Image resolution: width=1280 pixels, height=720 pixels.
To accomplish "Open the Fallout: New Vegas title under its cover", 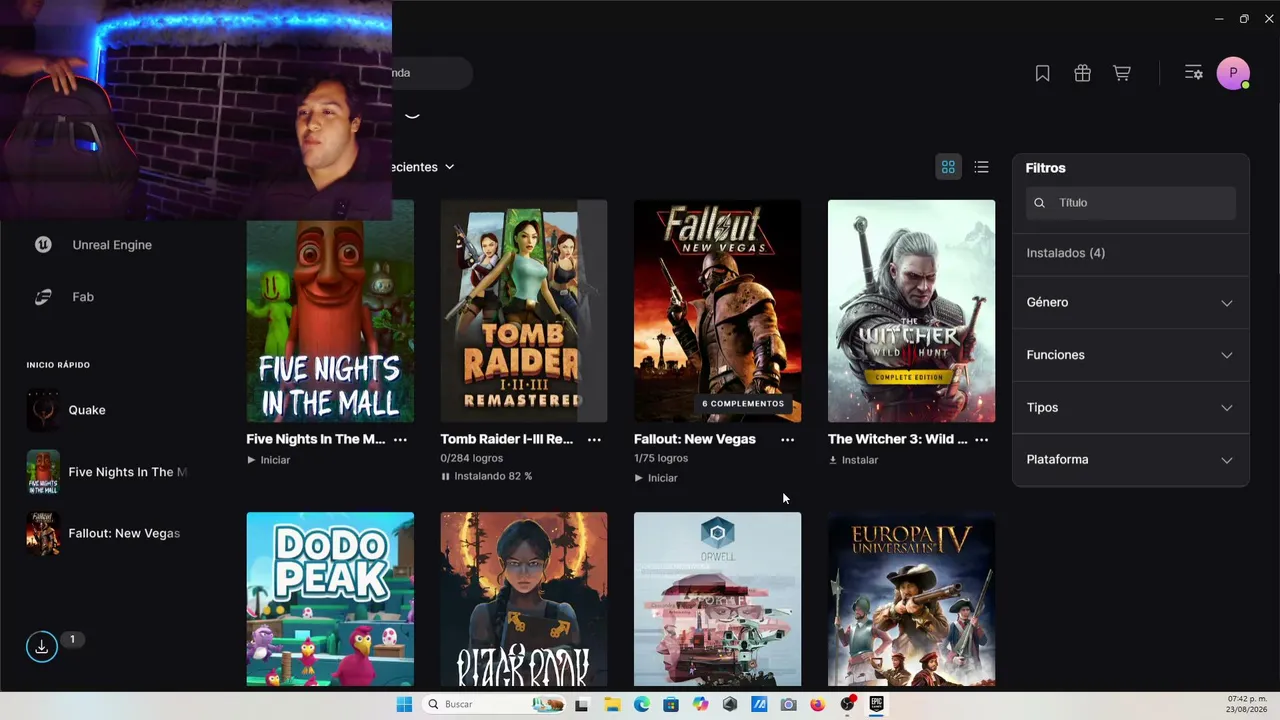I will tap(695, 439).
